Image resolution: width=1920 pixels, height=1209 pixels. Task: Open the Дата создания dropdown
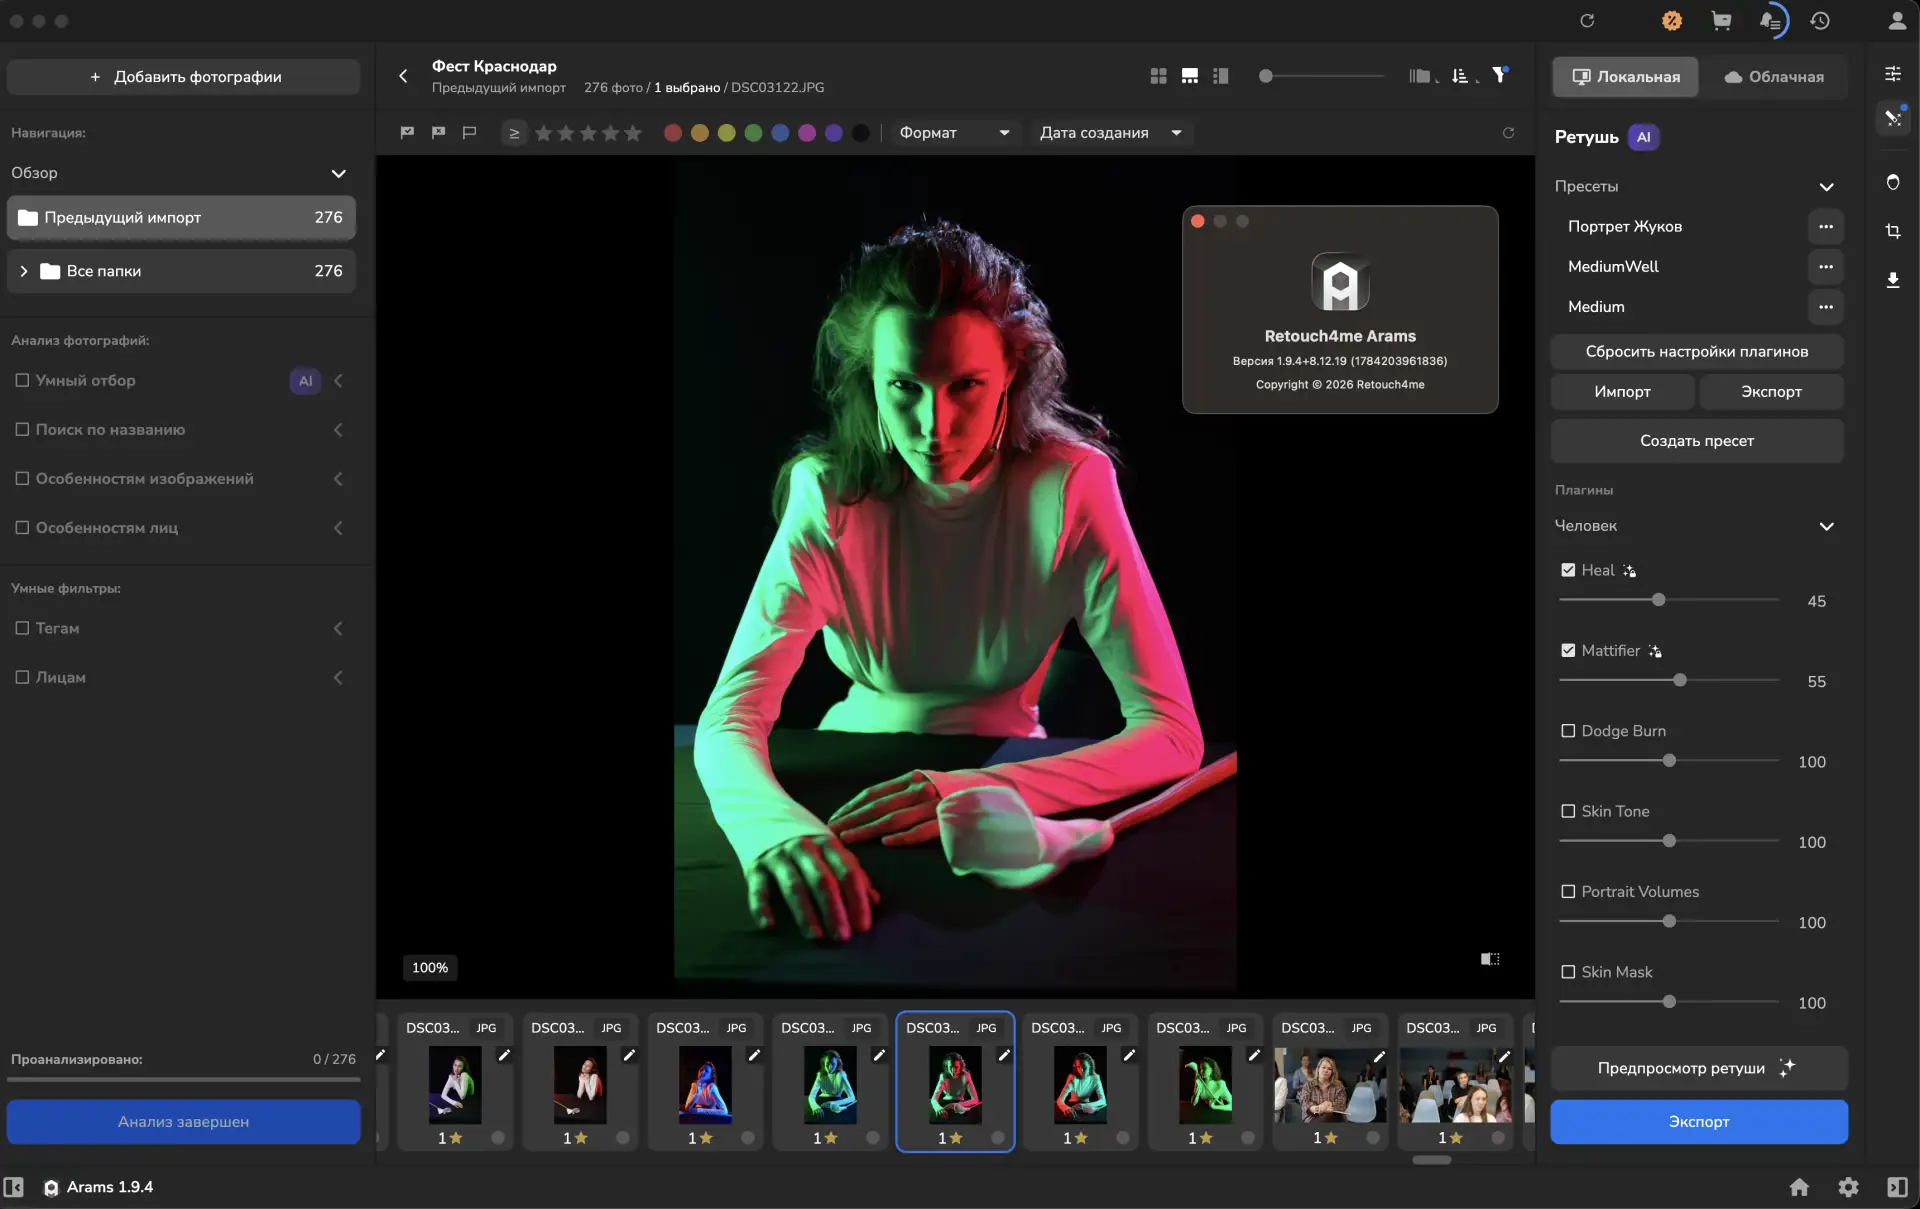pyautogui.click(x=1111, y=133)
